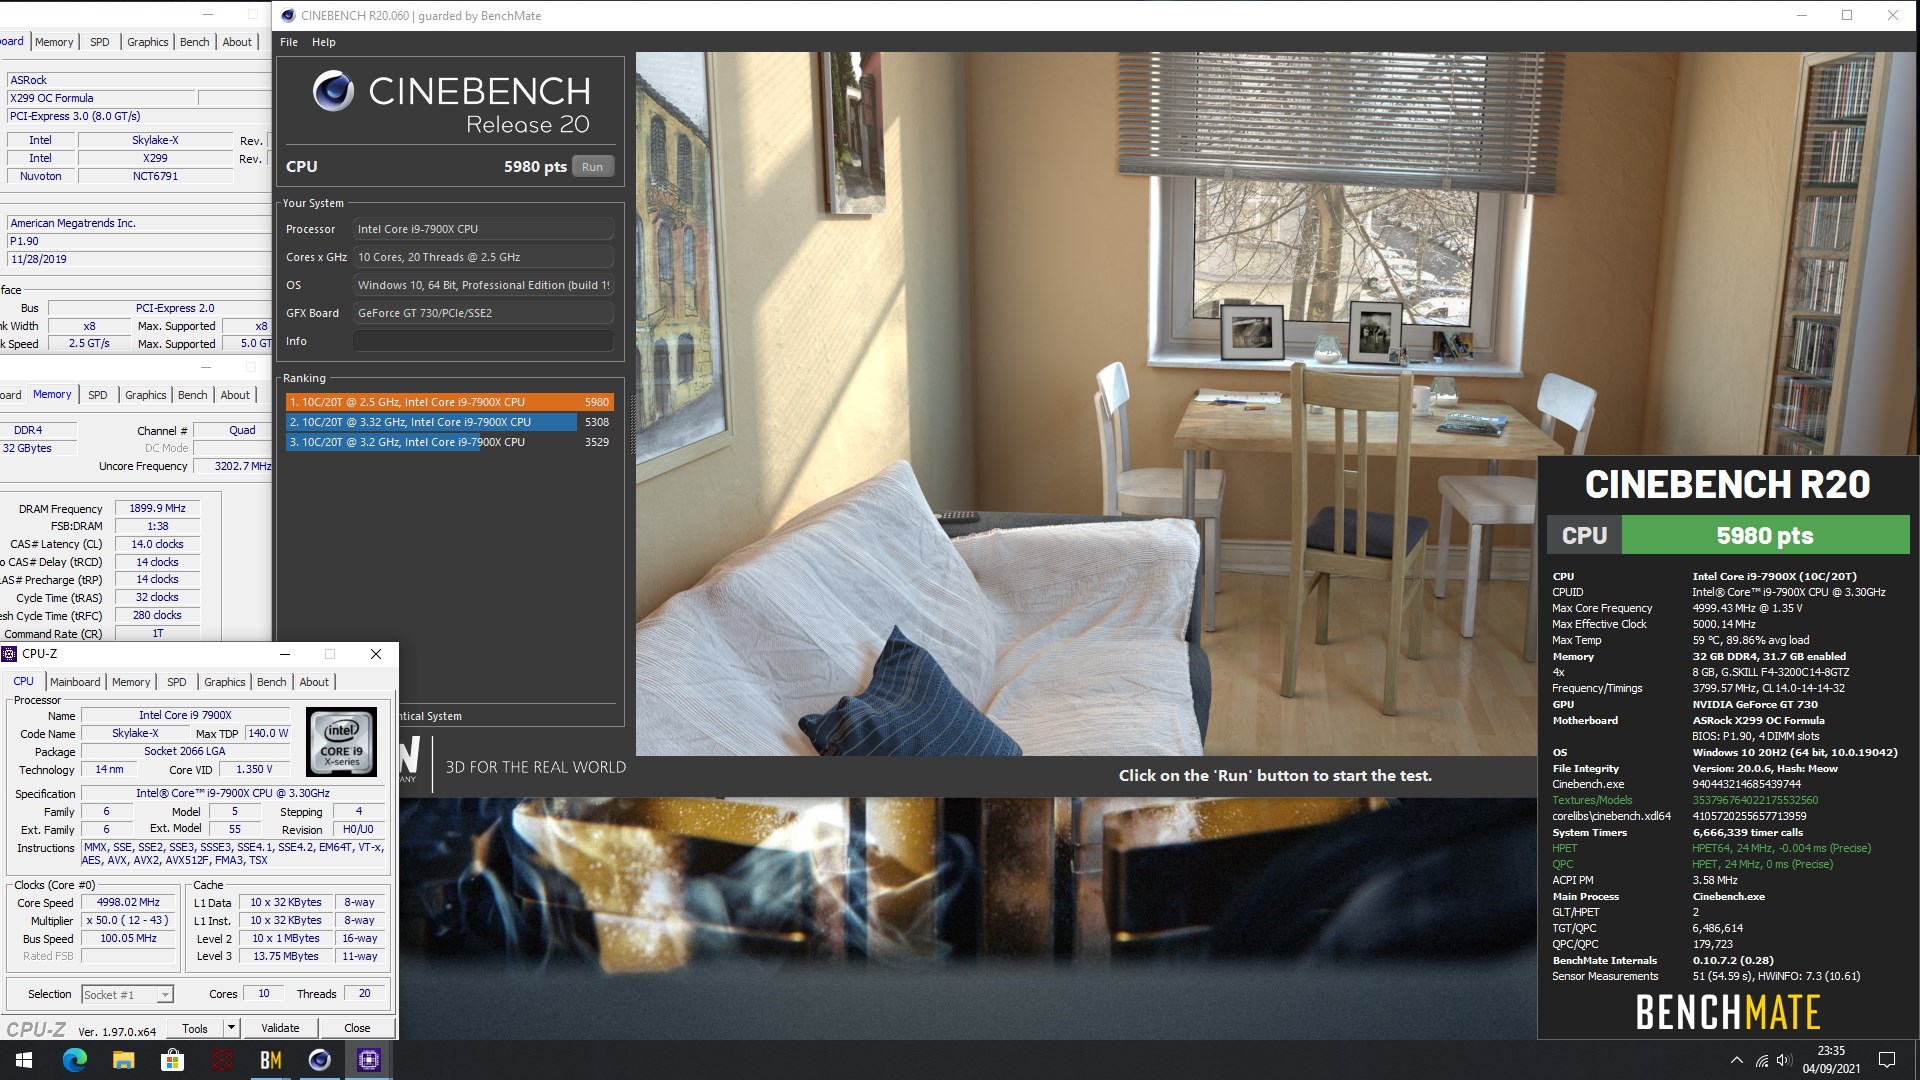Image resolution: width=1920 pixels, height=1080 pixels.
Task: Open SPD tab in middle CPU-Z window
Action: click(x=98, y=395)
